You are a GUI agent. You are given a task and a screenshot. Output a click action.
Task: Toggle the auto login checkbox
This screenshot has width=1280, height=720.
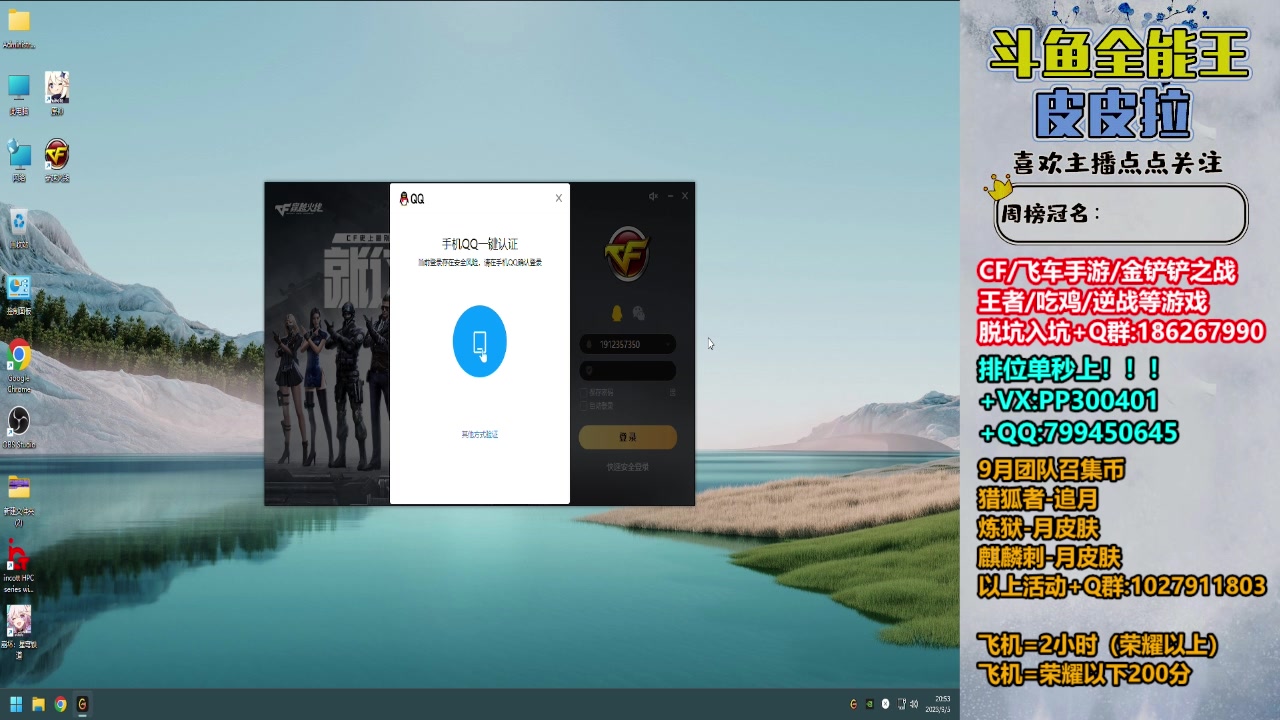[x=584, y=405]
